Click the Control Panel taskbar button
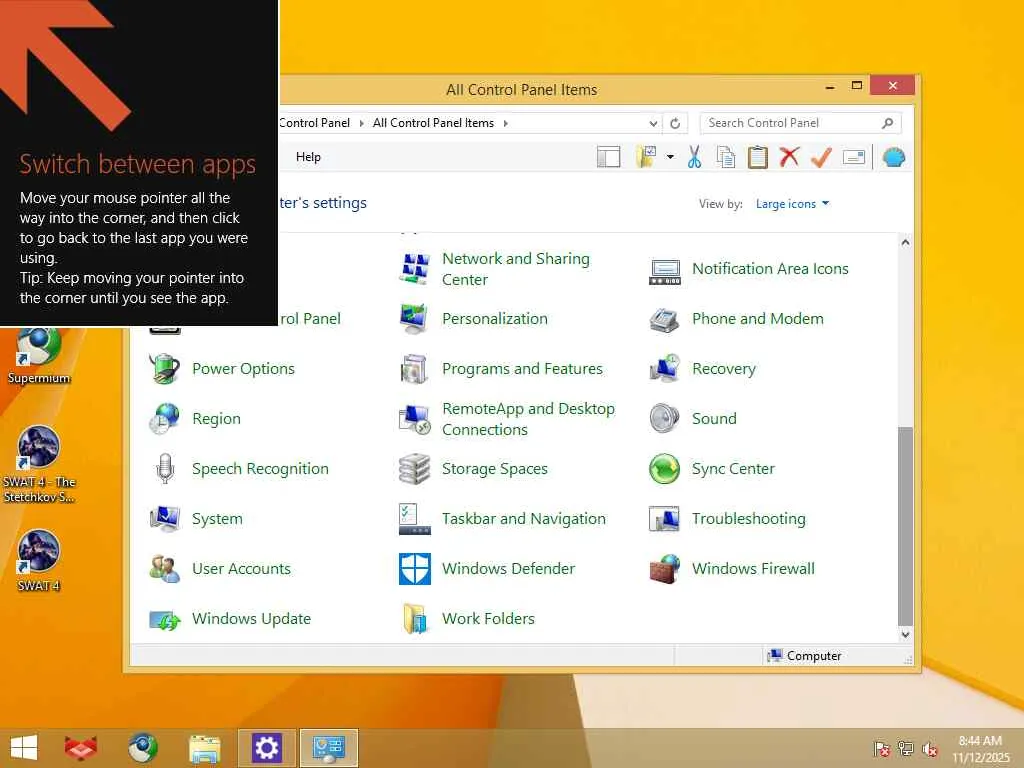 point(328,748)
